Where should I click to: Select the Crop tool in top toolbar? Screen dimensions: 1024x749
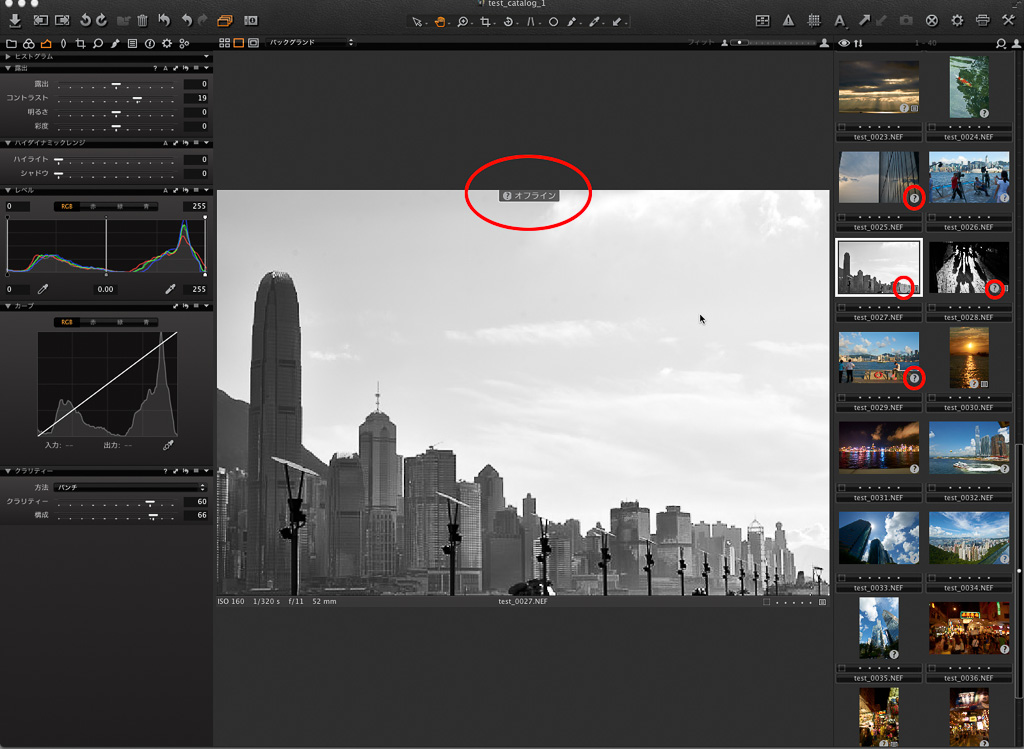[487, 21]
